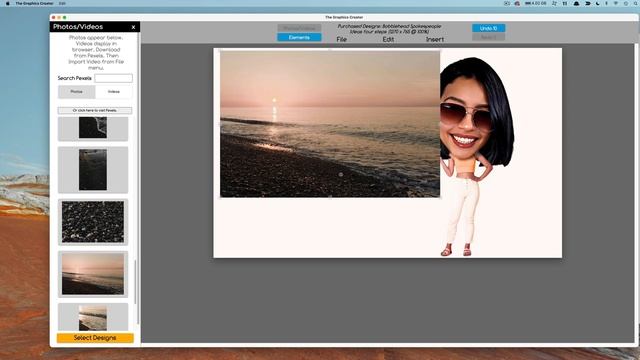Select the tall dark portrait photo thumbnail
640x360 pixels.
93,170
